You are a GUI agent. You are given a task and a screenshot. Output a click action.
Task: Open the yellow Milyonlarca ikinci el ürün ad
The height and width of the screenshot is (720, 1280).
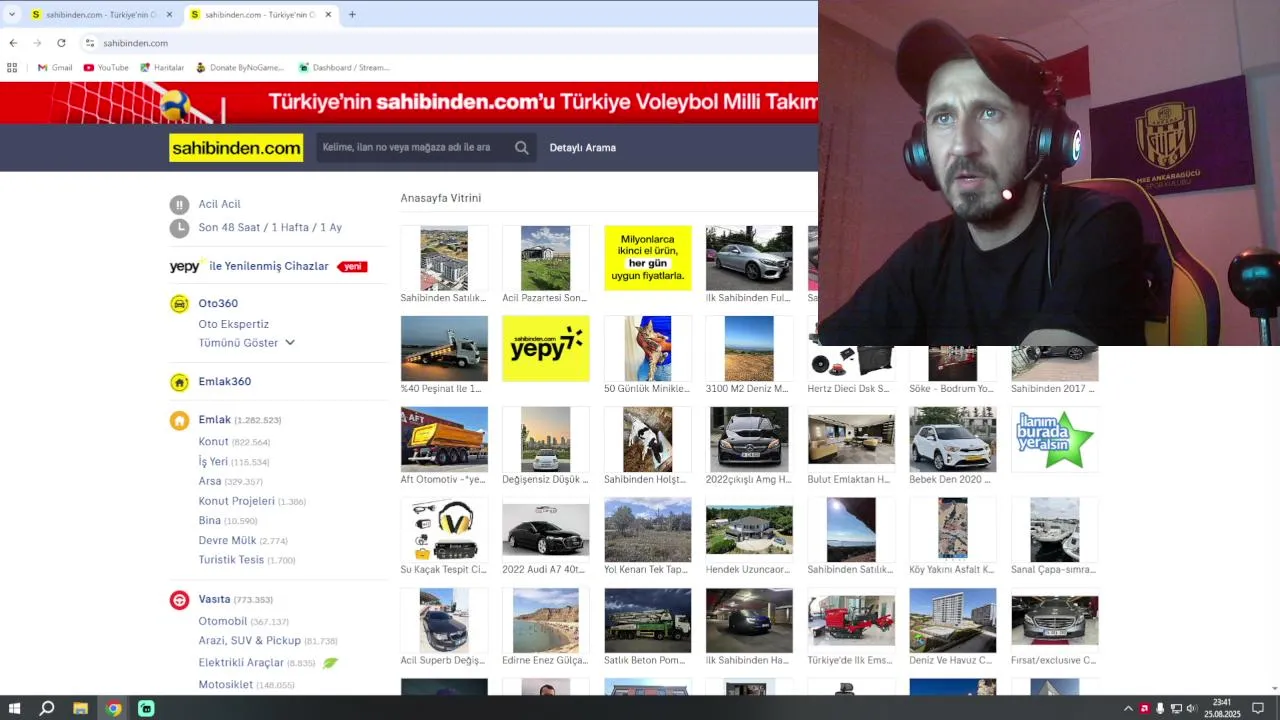pyautogui.click(x=648, y=258)
